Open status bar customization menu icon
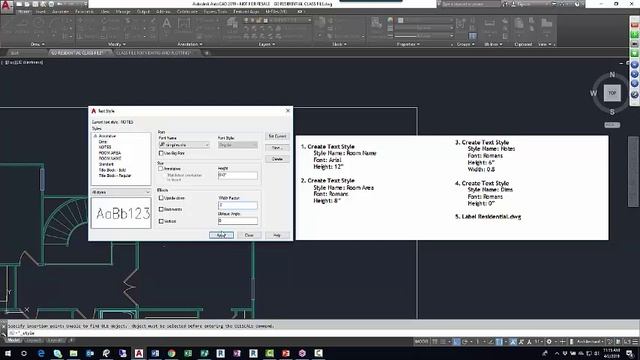The image size is (640, 360). click(x=636, y=341)
